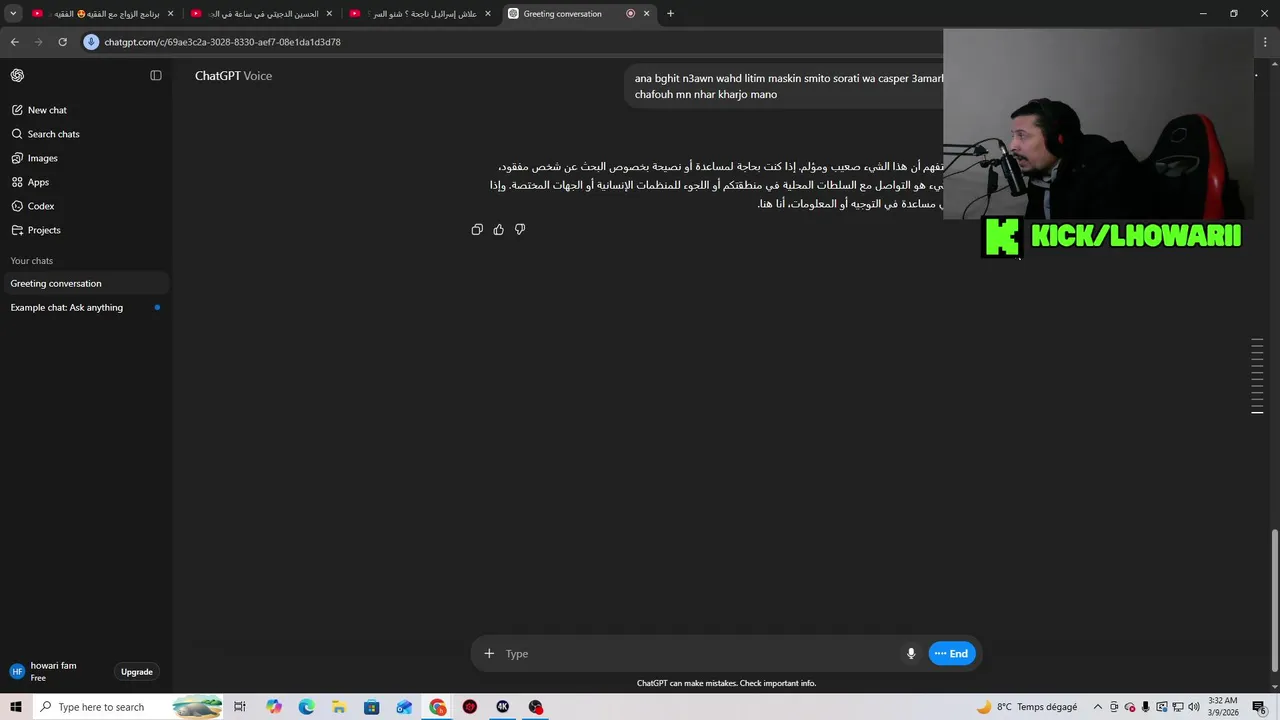The height and width of the screenshot is (720, 1280).
Task: Close the first YouTube tab
Action: point(171,14)
